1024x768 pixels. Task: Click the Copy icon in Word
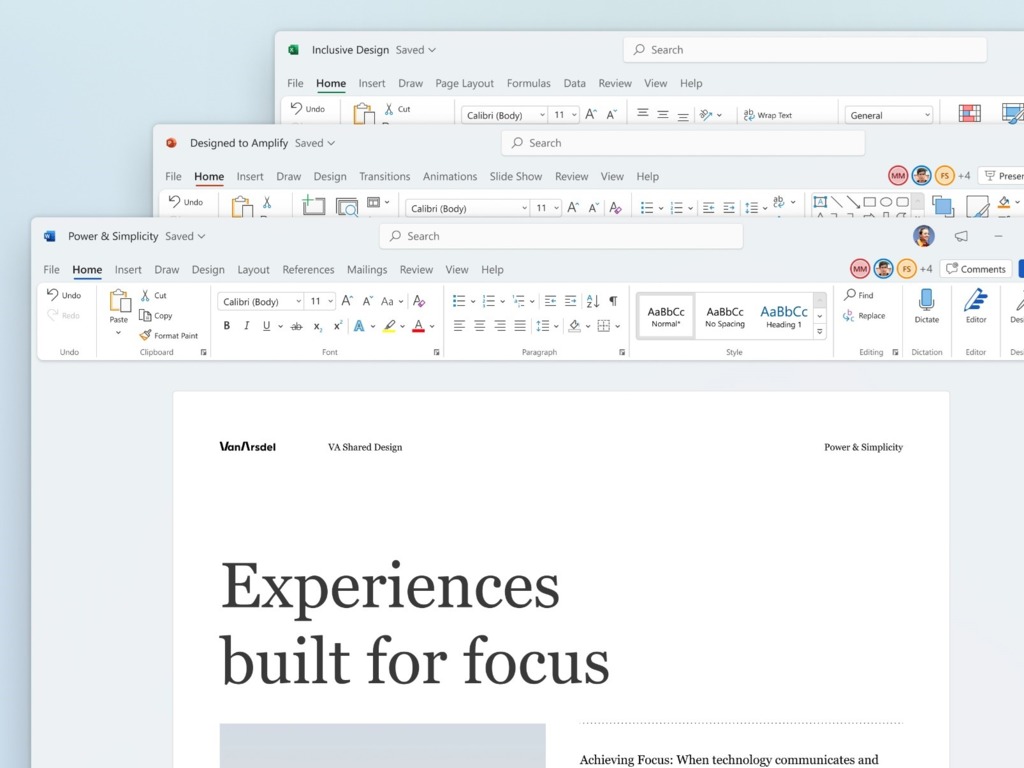point(145,315)
